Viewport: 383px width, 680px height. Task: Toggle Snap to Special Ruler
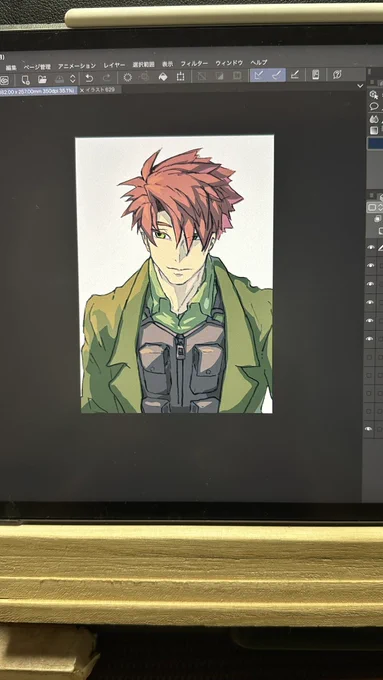coord(277,75)
